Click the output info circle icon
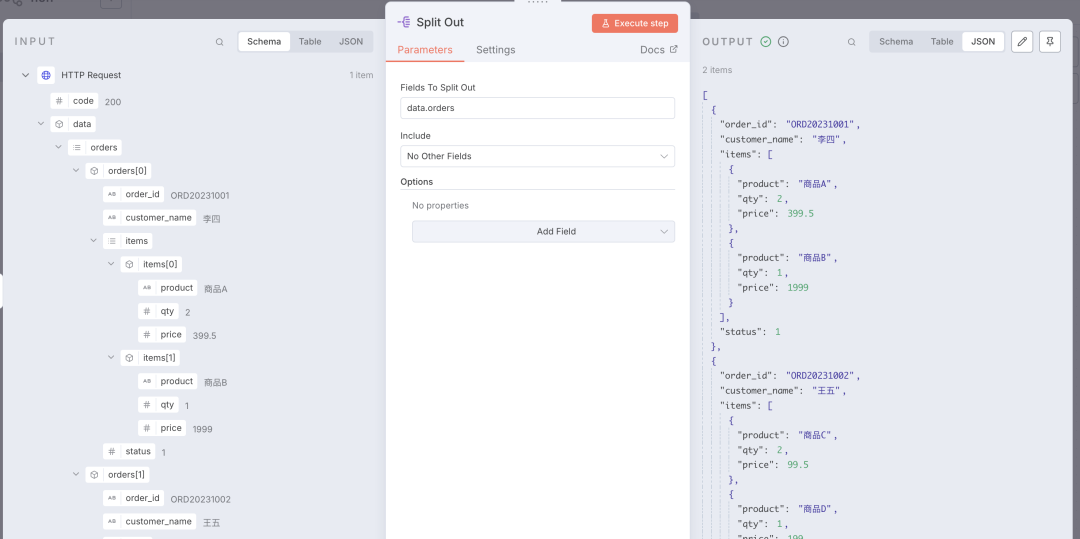The height and width of the screenshot is (539, 1080). (x=783, y=42)
